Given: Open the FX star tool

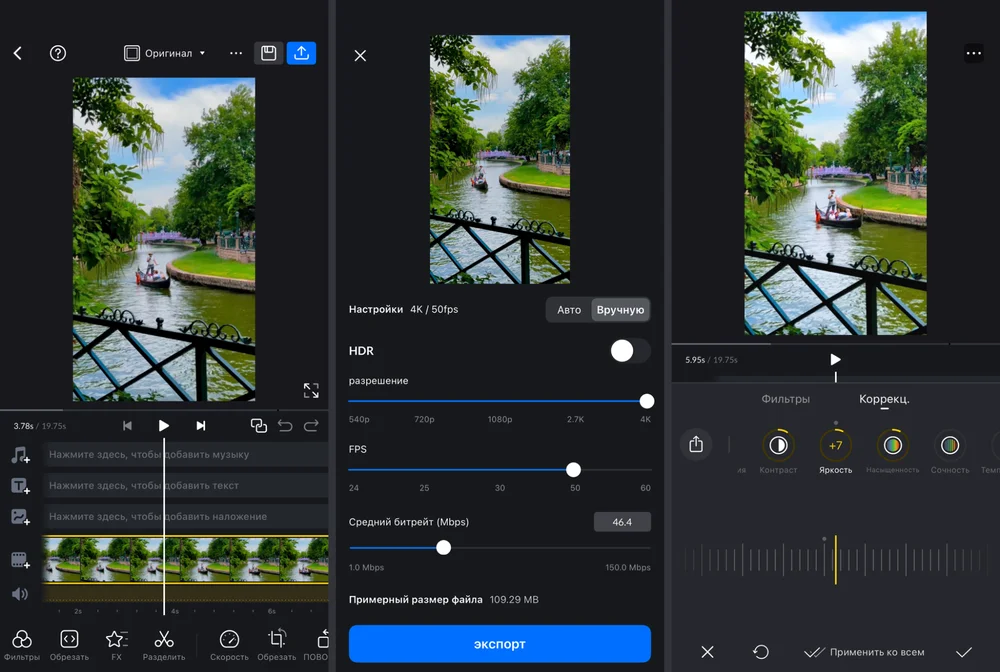Looking at the screenshot, I should click(x=116, y=644).
